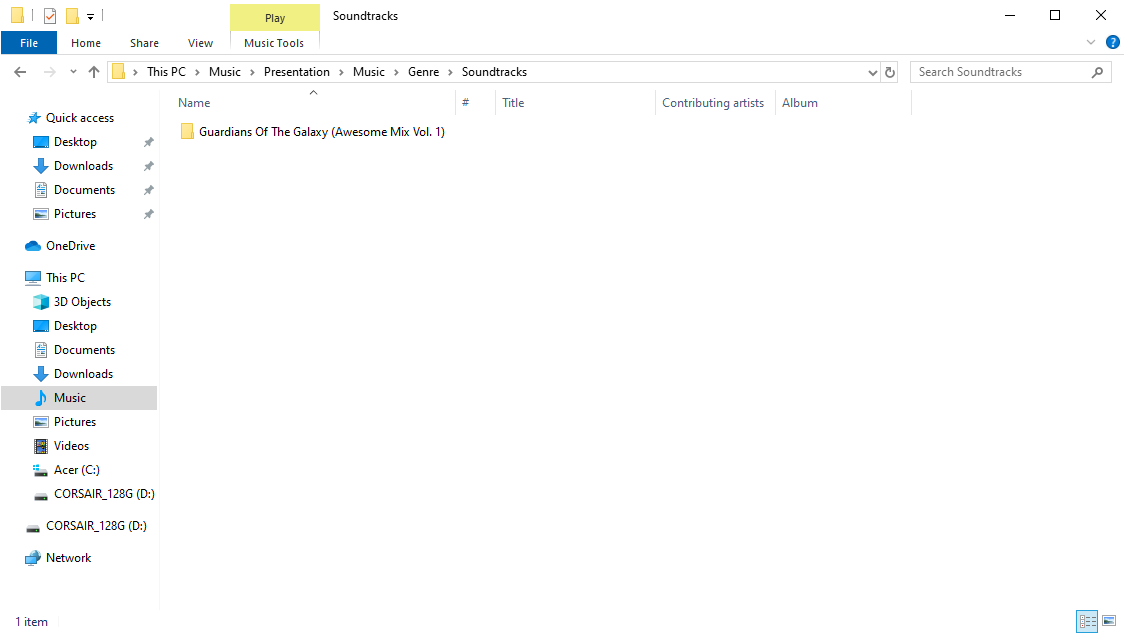Switch to the Share ribbon tab

[144, 43]
